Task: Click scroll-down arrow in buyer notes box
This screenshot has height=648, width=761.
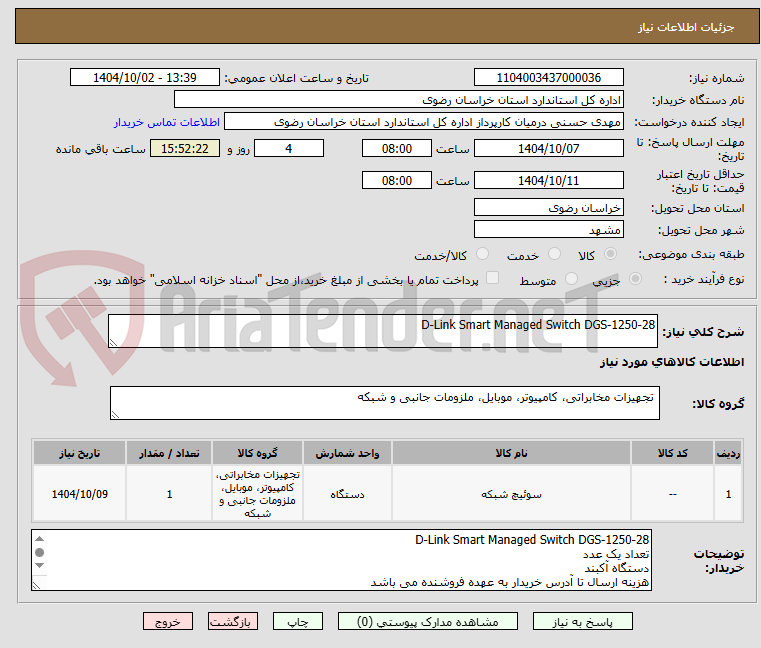Action: click(x=40, y=565)
